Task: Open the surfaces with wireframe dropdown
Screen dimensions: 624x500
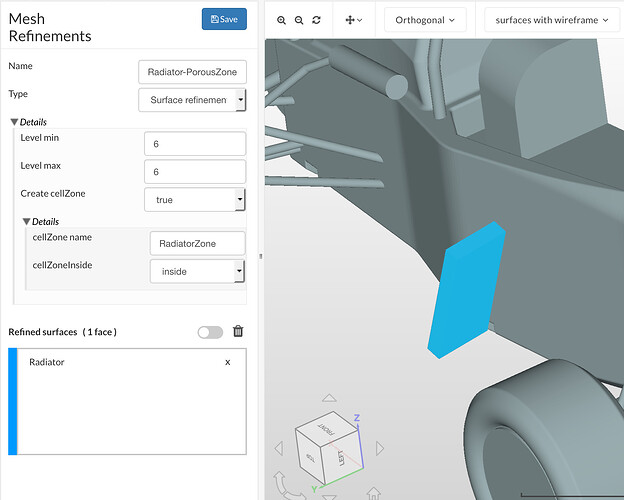Action: pos(552,20)
